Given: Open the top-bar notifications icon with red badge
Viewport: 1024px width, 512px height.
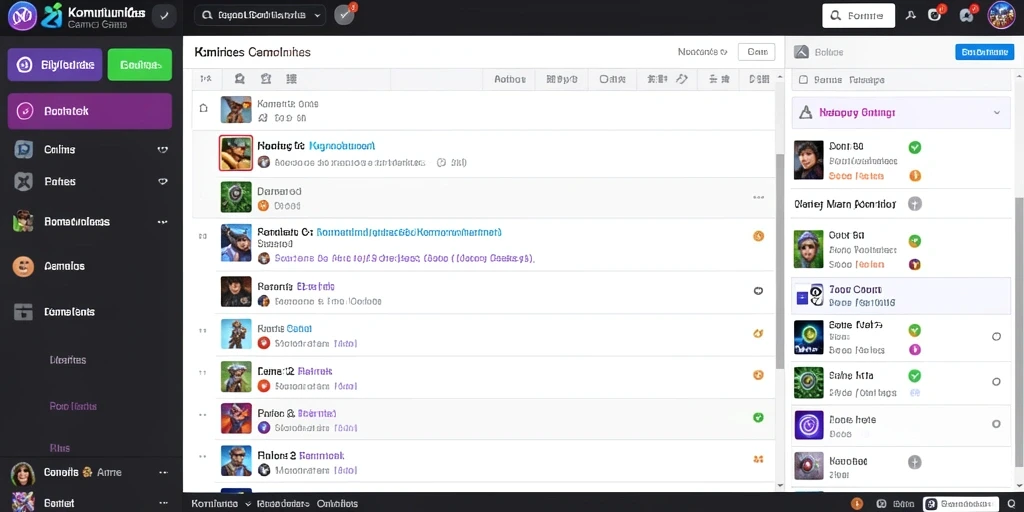Looking at the screenshot, I should point(936,14).
